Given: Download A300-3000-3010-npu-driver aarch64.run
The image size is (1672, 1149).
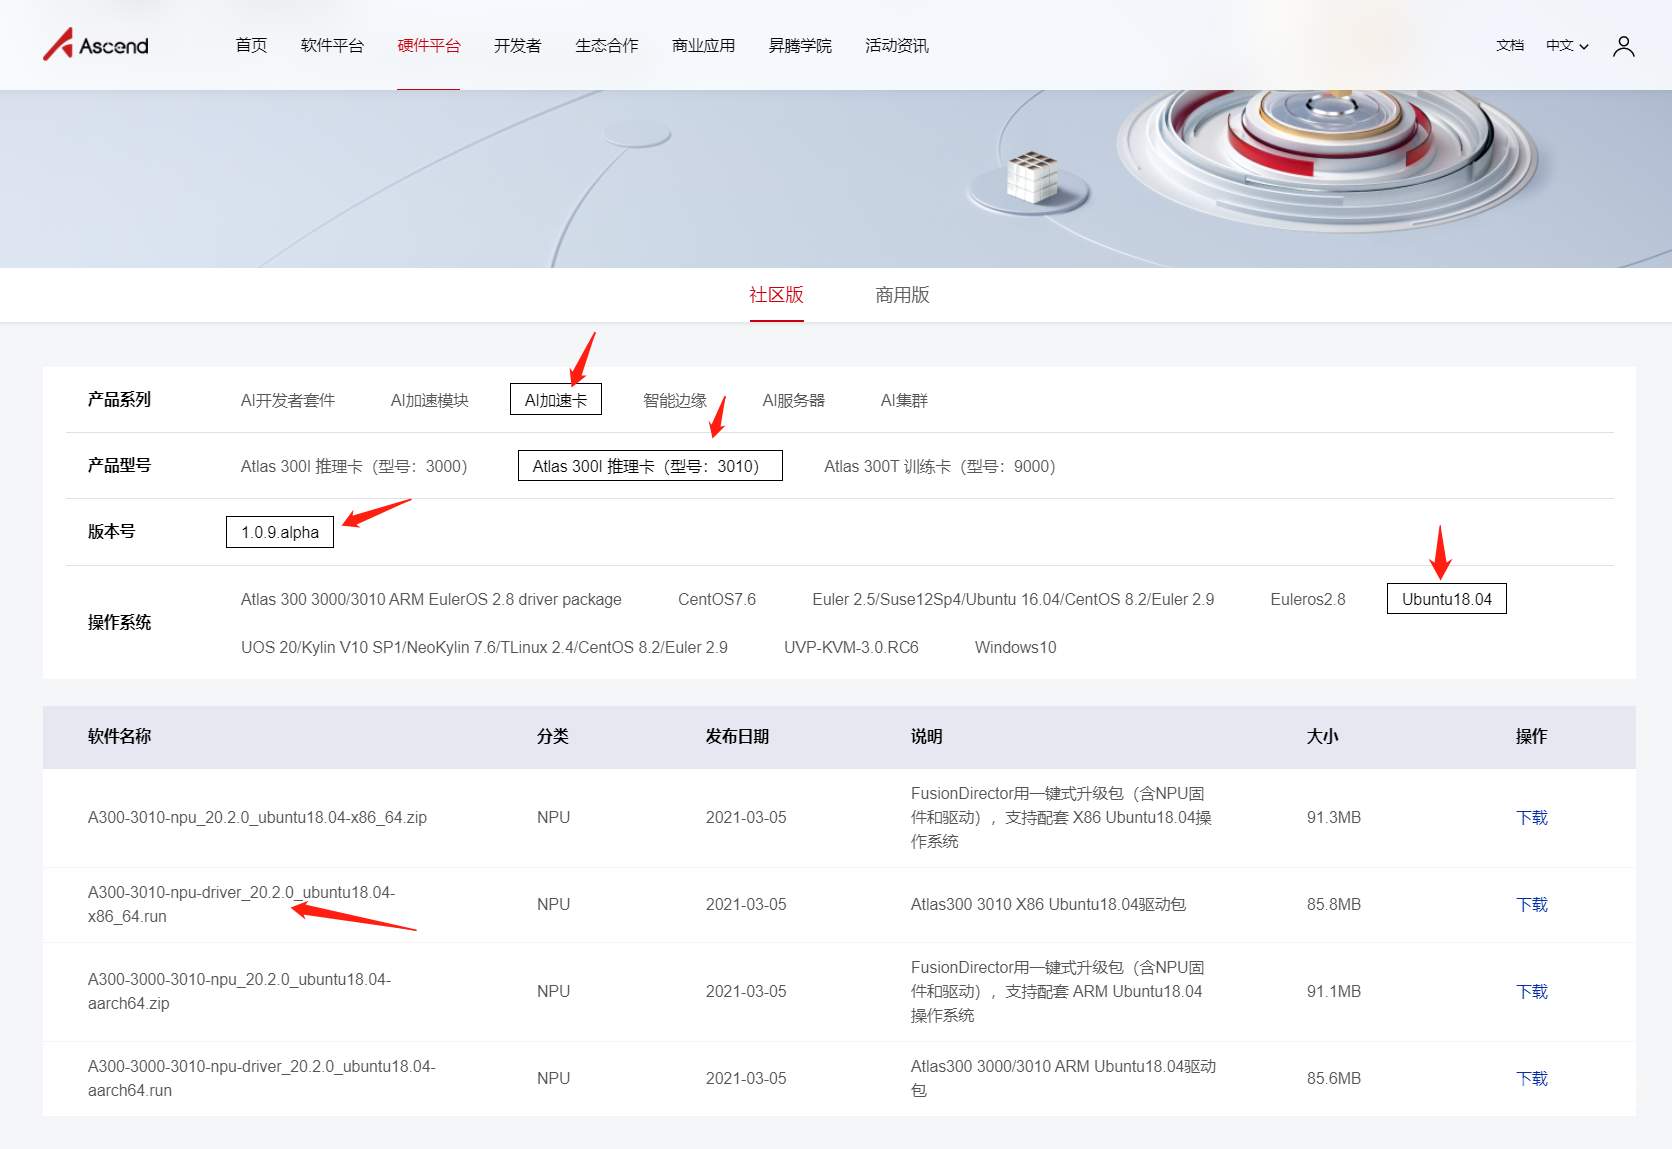Looking at the screenshot, I should pyautogui.click(x=1532, y=1078).
